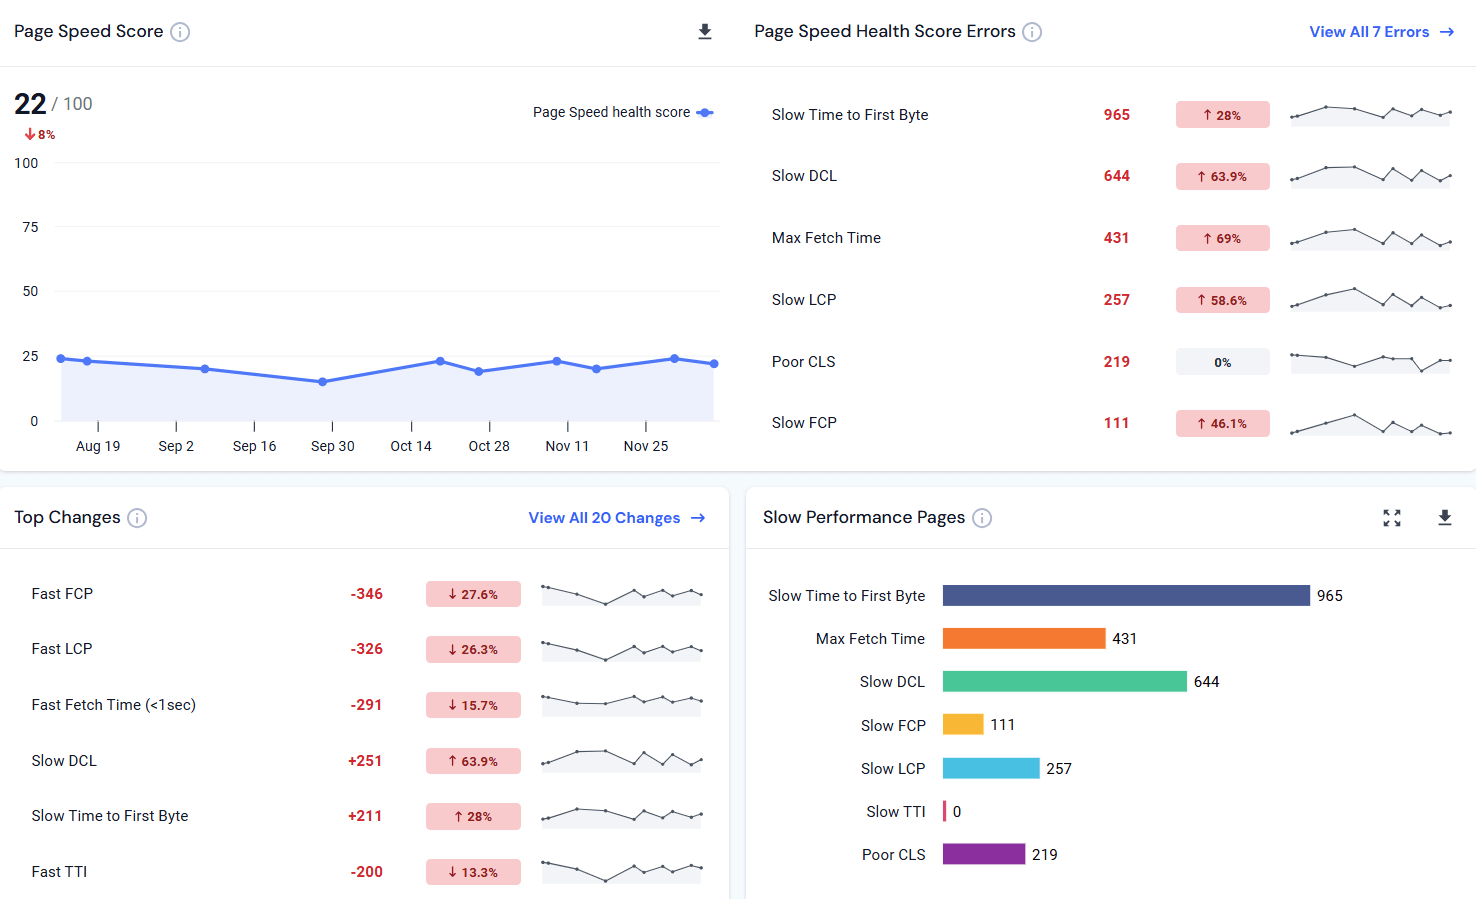Select the Max Fetch Time error label
The image size is (1476, 899).
[826, 238]
